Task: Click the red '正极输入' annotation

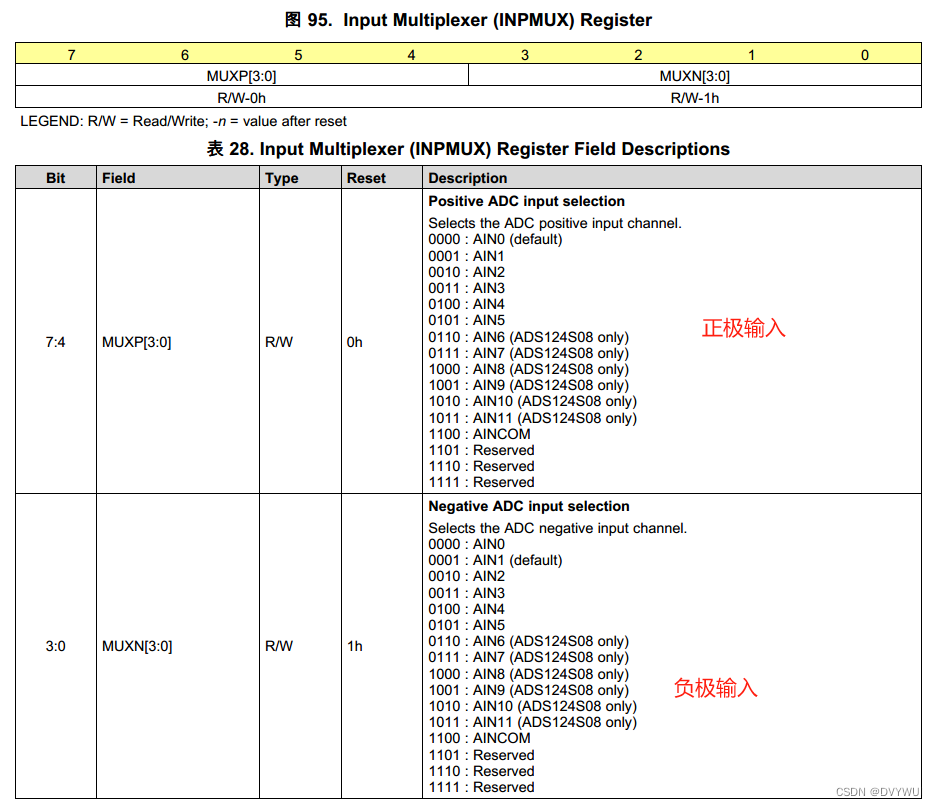Action: pyautogui.click(x=744, y=329)
